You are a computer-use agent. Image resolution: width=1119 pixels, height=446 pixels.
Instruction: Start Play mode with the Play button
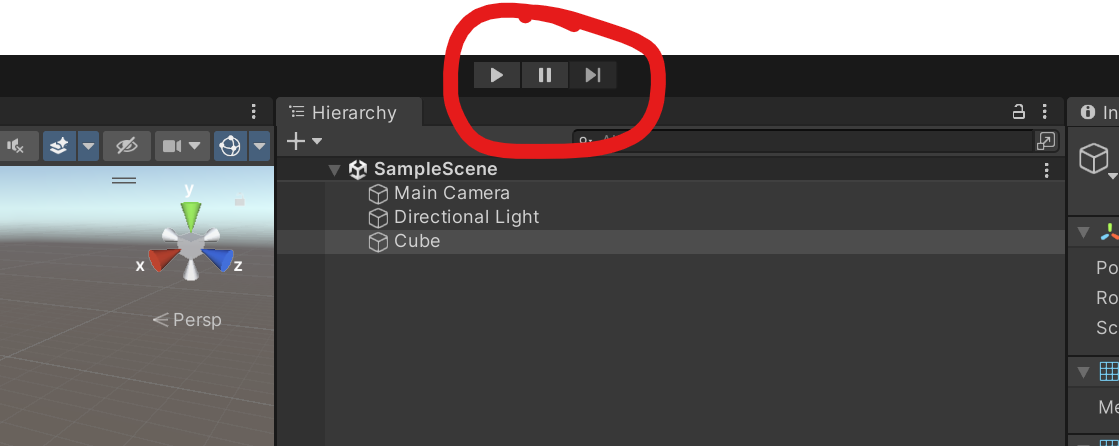(x=497, y=75)
